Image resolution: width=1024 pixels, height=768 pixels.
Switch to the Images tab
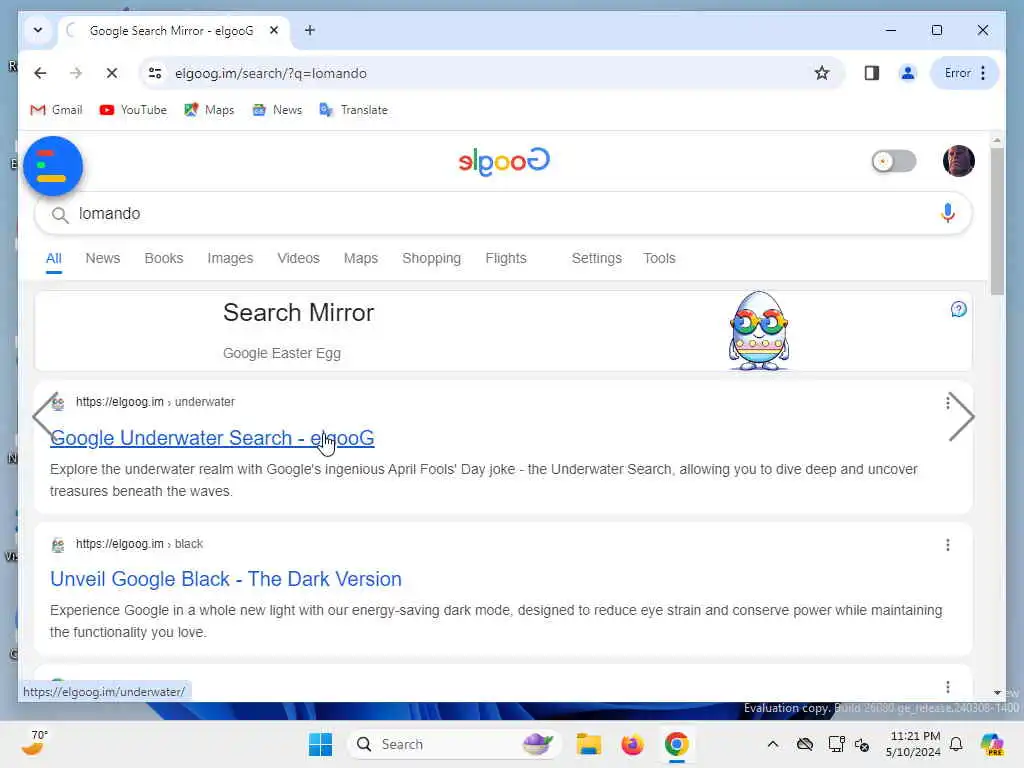coord(230,259)
